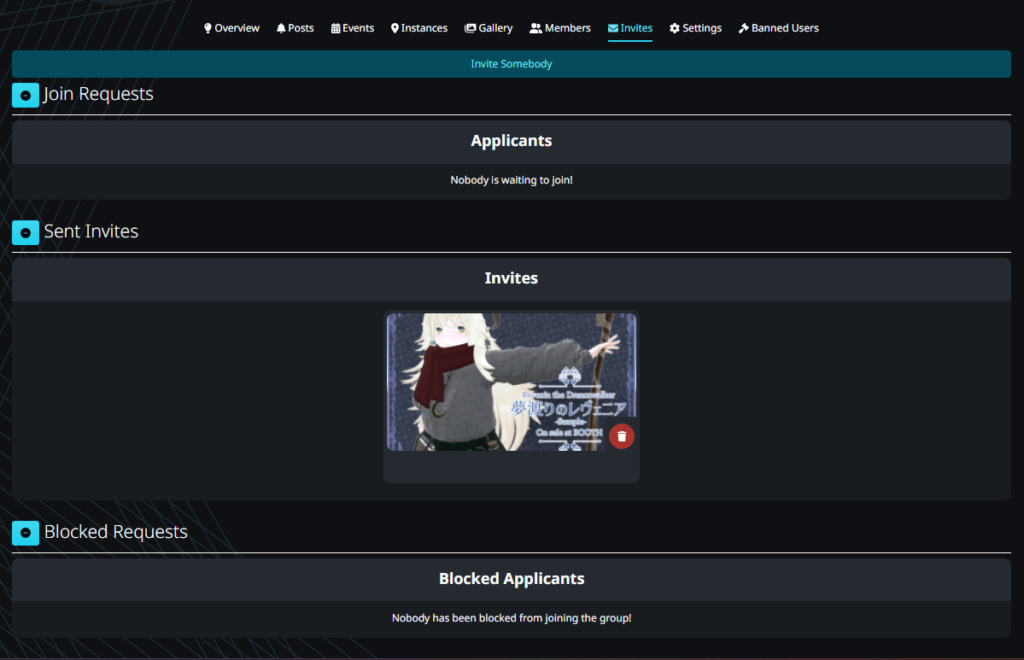Image resolution: width=1024 pixels, height=660 pixels.
Task: Delete the sent invite with the red trash icon
Action: tap(622, 436)
